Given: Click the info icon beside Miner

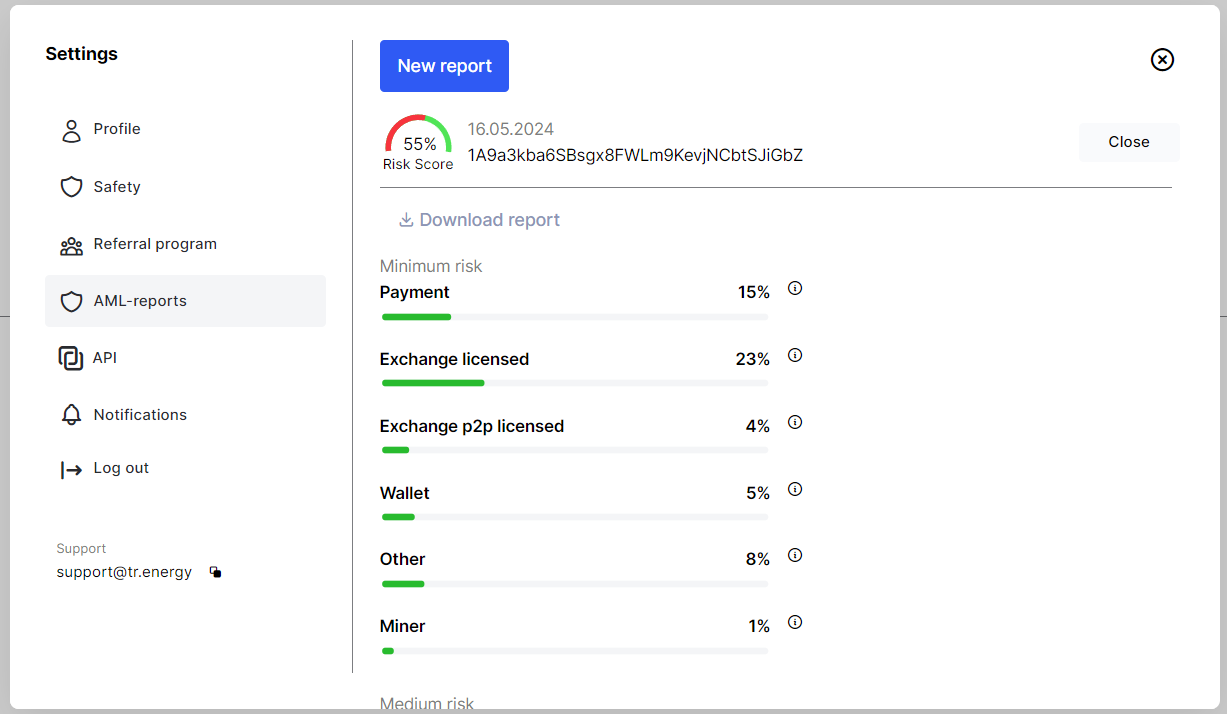Looking at the screenshot, I should 794,622.
